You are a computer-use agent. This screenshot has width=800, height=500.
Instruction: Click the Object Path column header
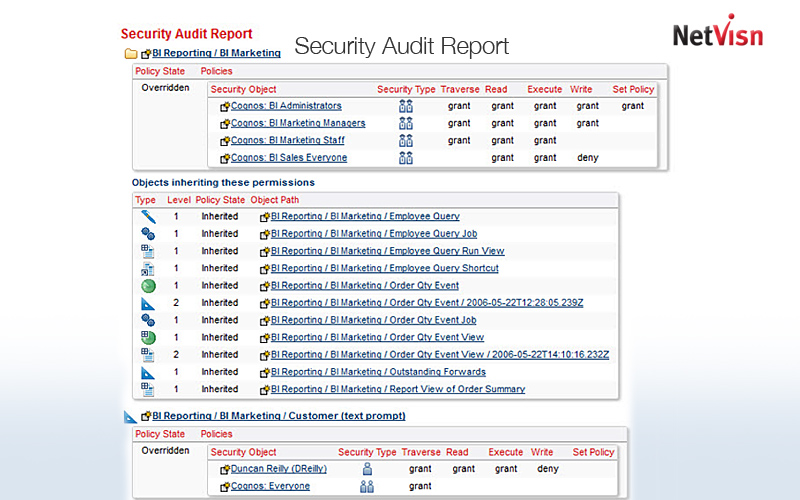point(274,200)
